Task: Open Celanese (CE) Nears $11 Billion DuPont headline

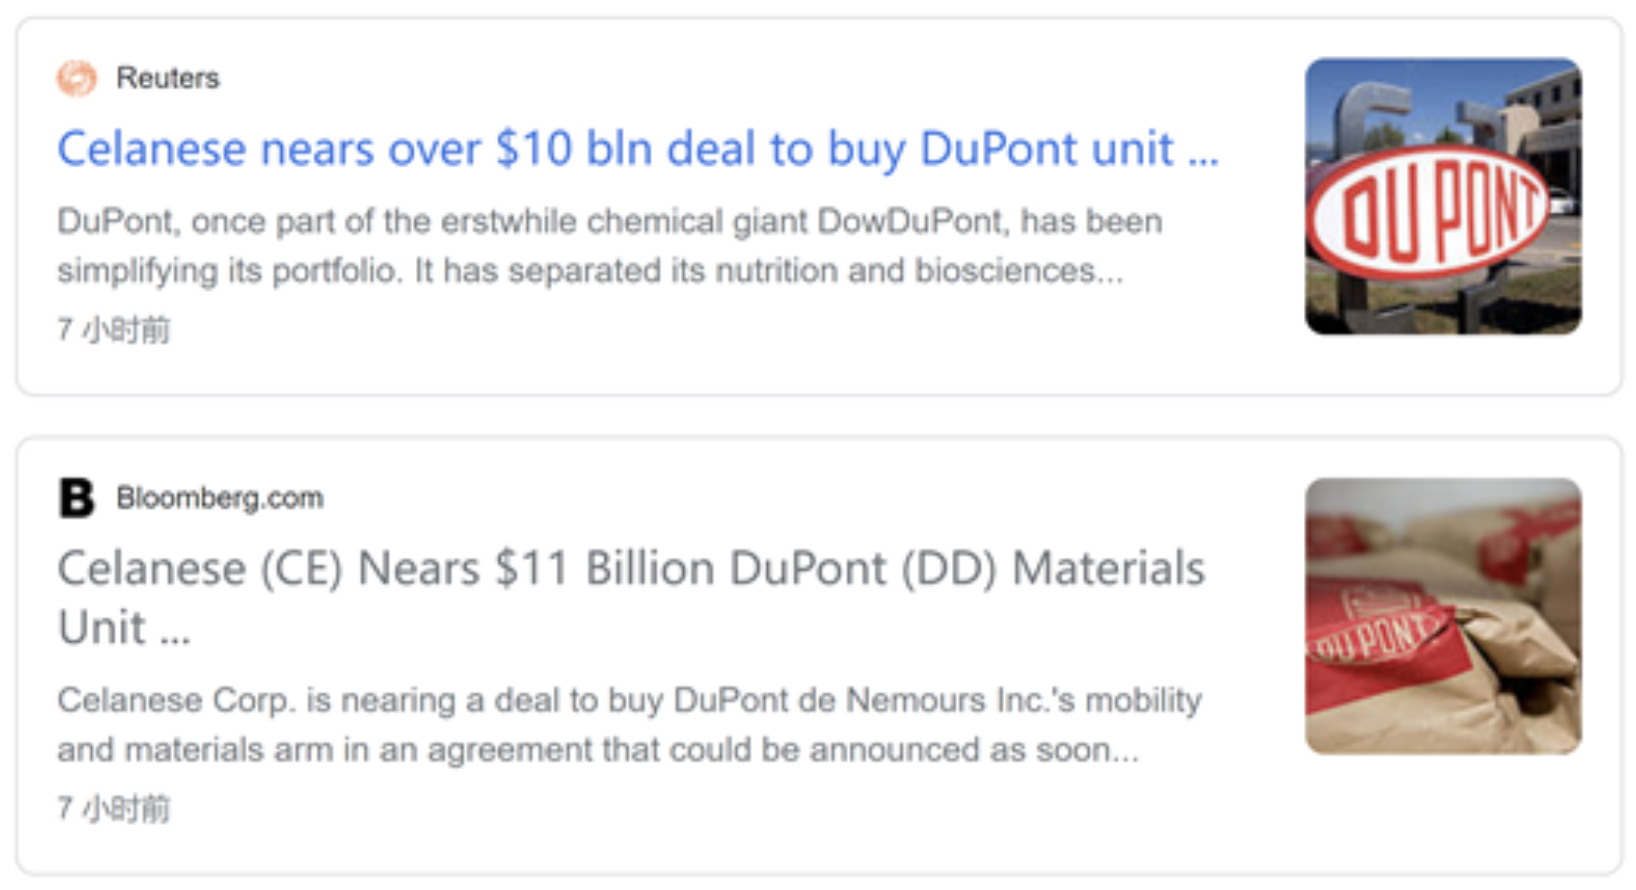Action: coord(631,597)
